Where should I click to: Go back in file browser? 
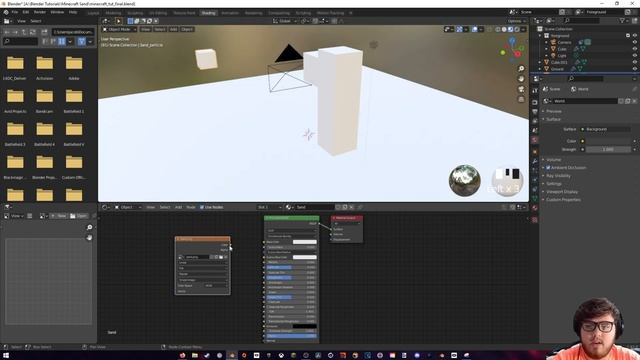point(7,32)
